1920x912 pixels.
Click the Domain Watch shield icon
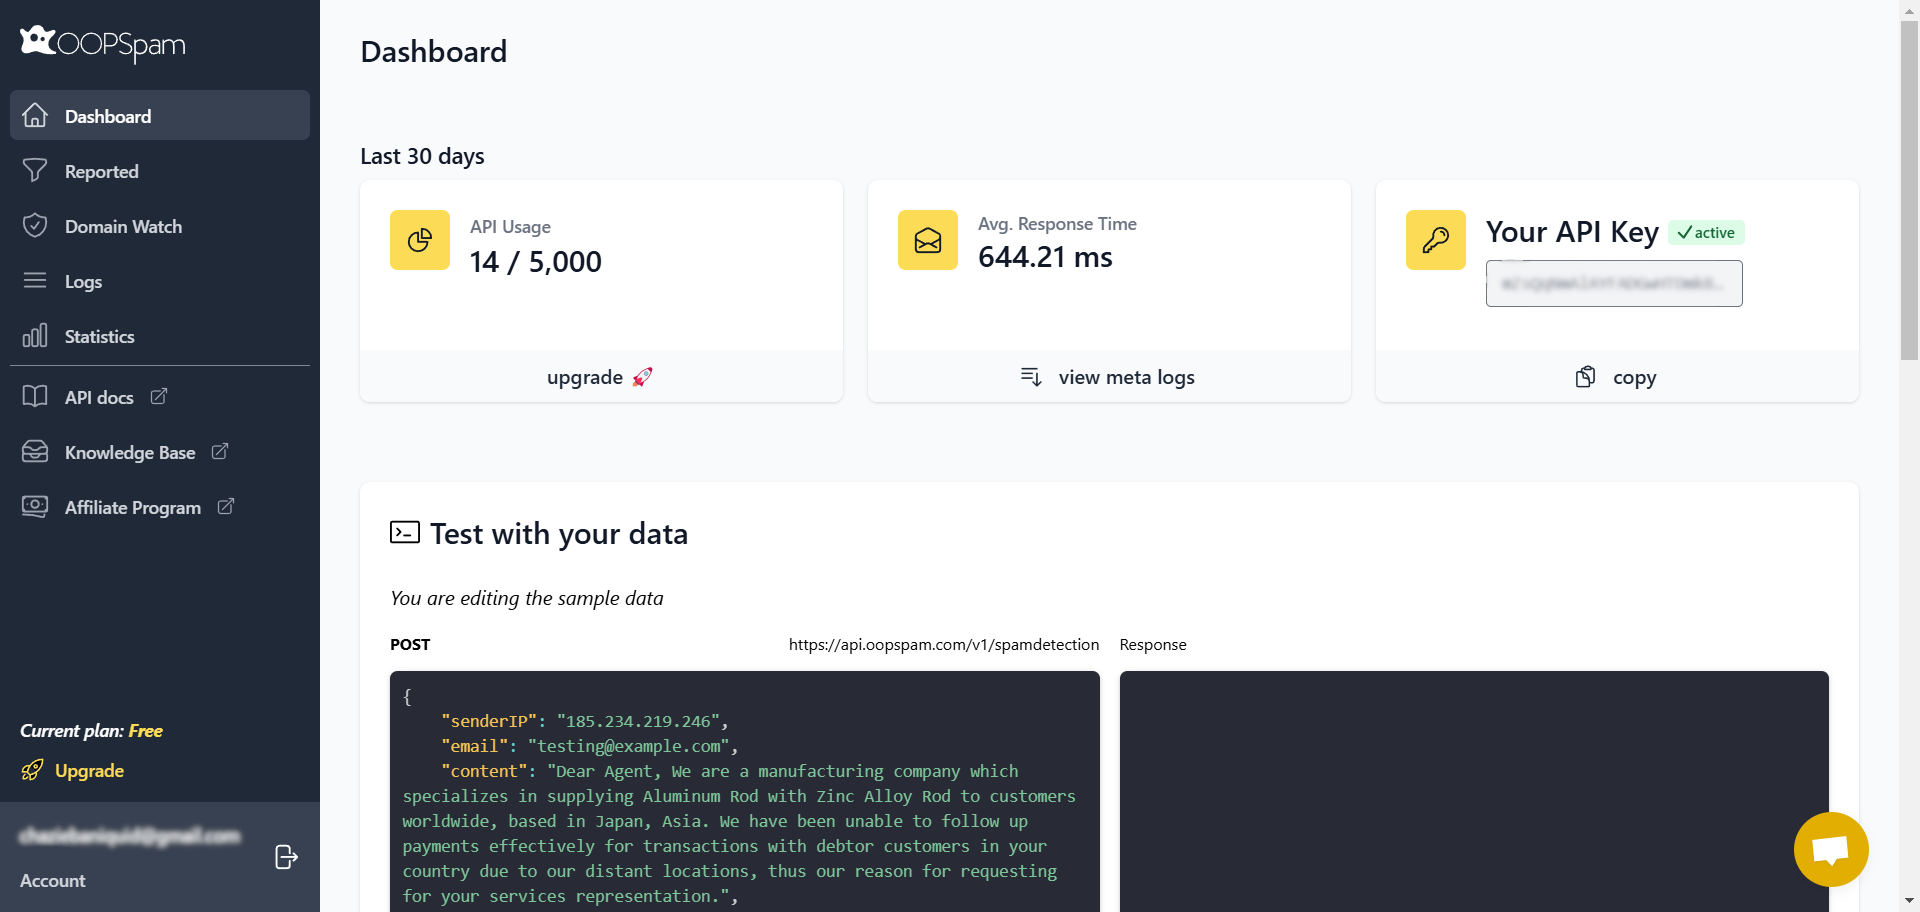click(x=35, y=226)
